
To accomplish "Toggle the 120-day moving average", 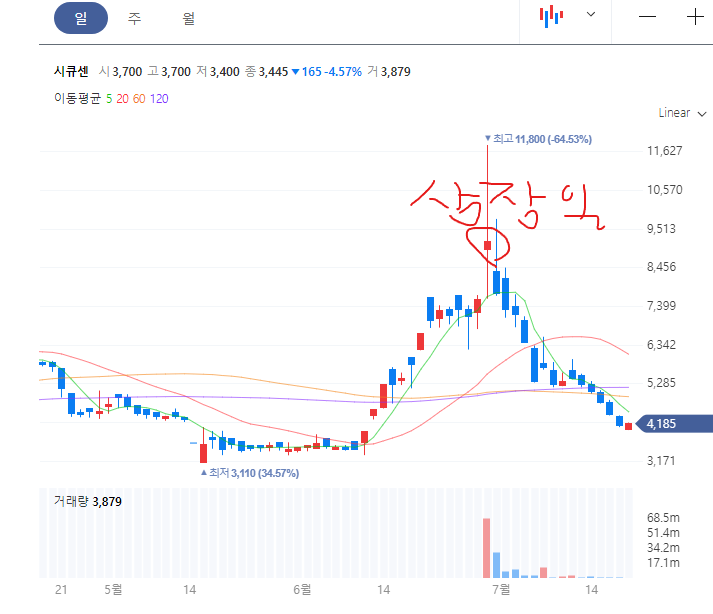I will (159, 99).
